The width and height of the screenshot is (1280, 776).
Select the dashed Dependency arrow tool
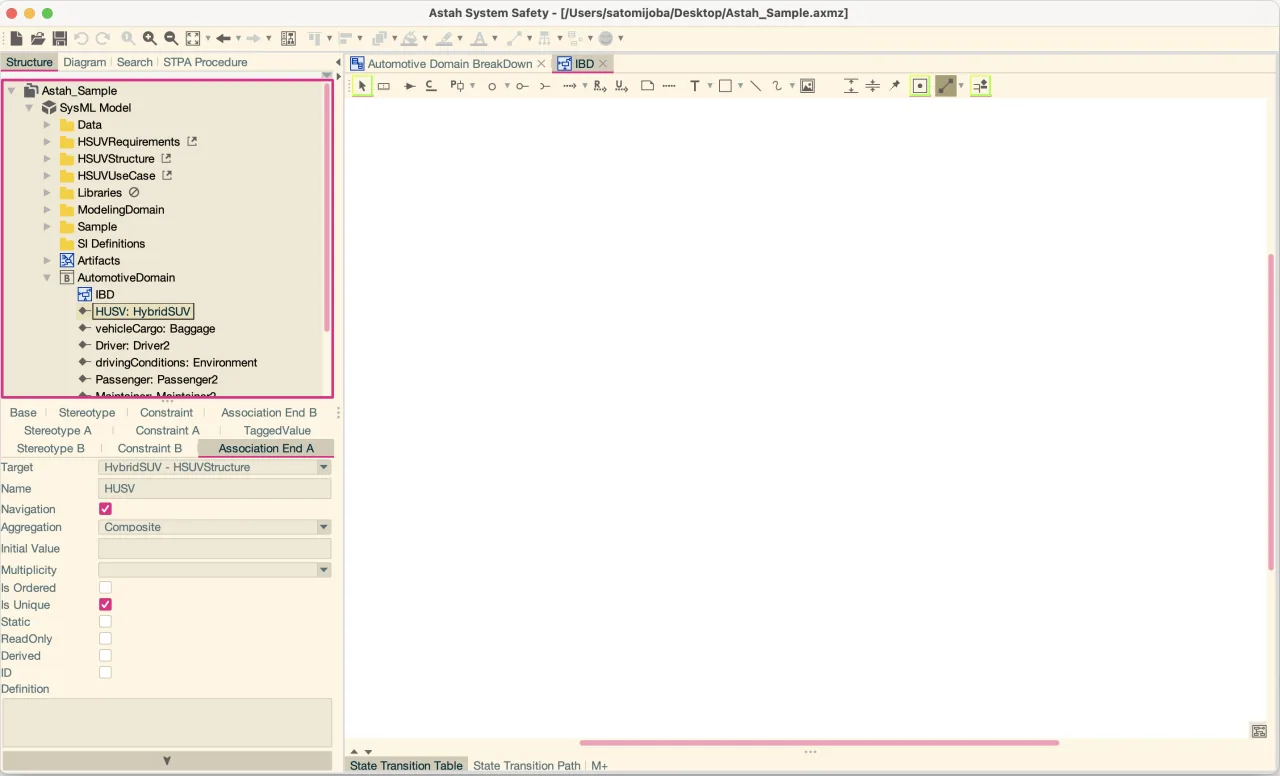point(569,86)
